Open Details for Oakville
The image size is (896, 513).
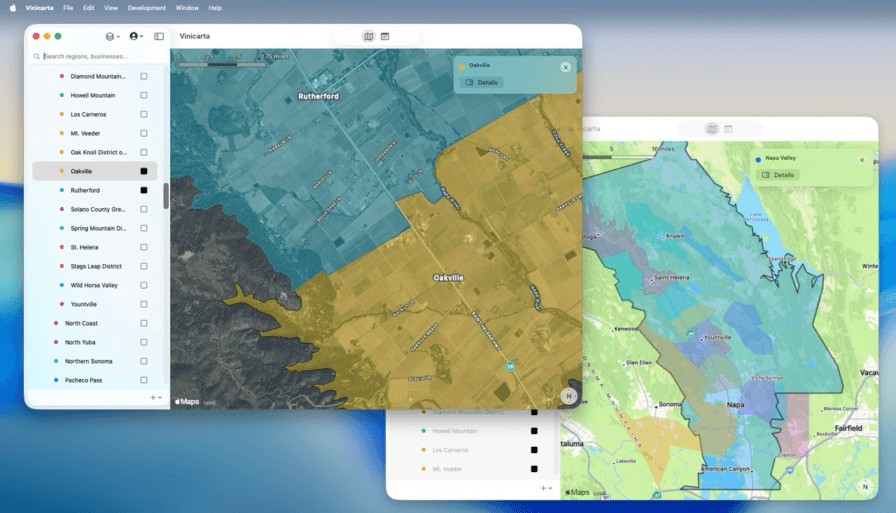coord(482,82)
